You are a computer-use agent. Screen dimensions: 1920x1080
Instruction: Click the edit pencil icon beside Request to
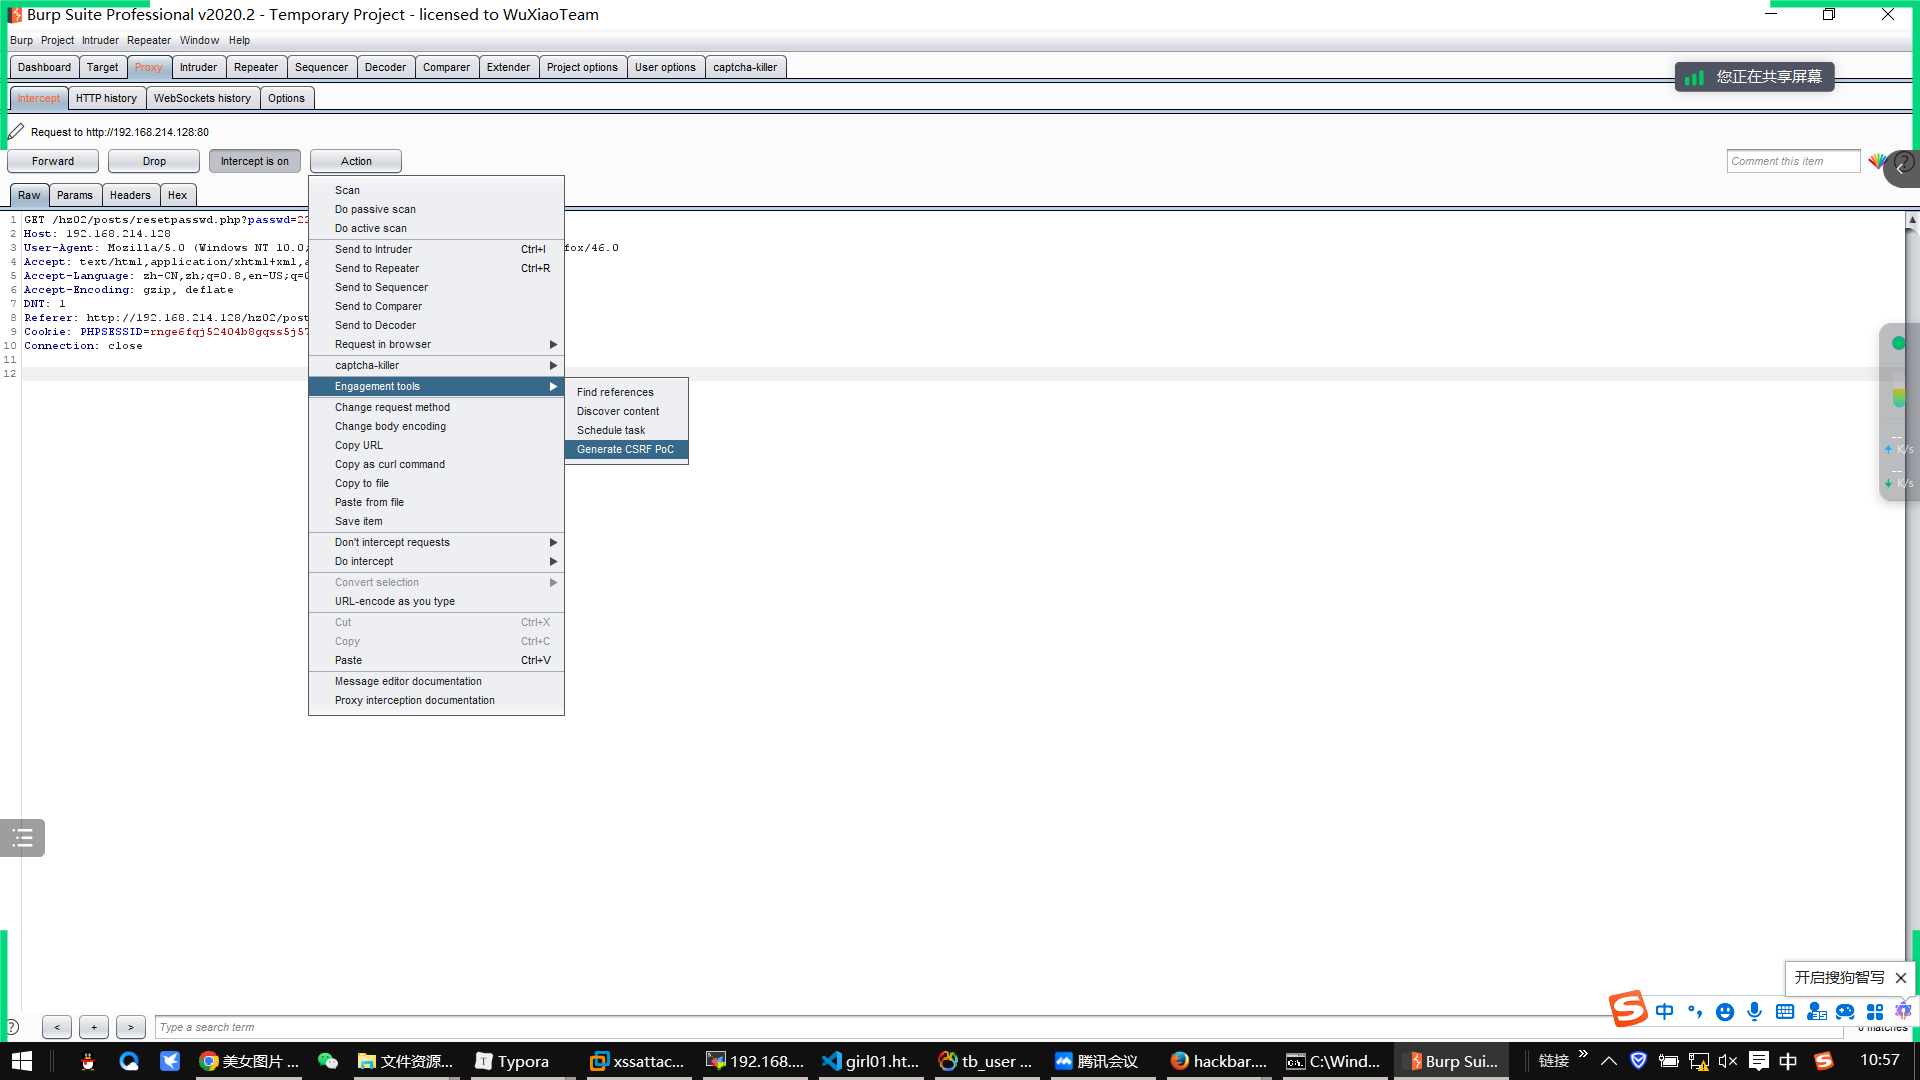click(x=16, y=131)
